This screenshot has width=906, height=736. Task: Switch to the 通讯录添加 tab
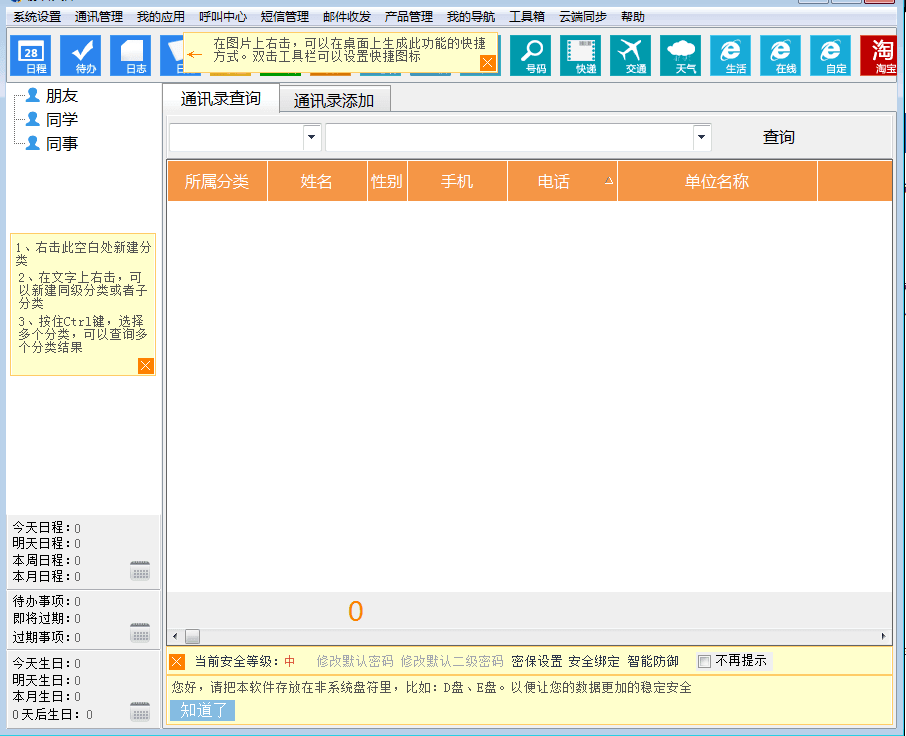334,101
